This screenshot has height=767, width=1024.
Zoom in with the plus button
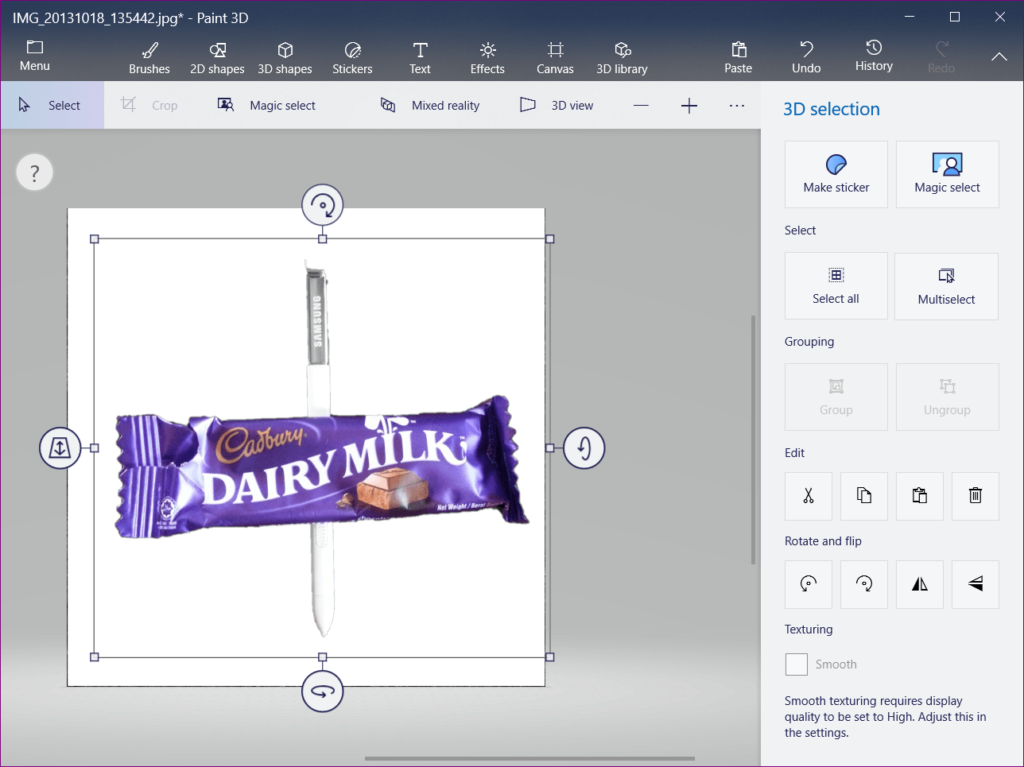689,106
